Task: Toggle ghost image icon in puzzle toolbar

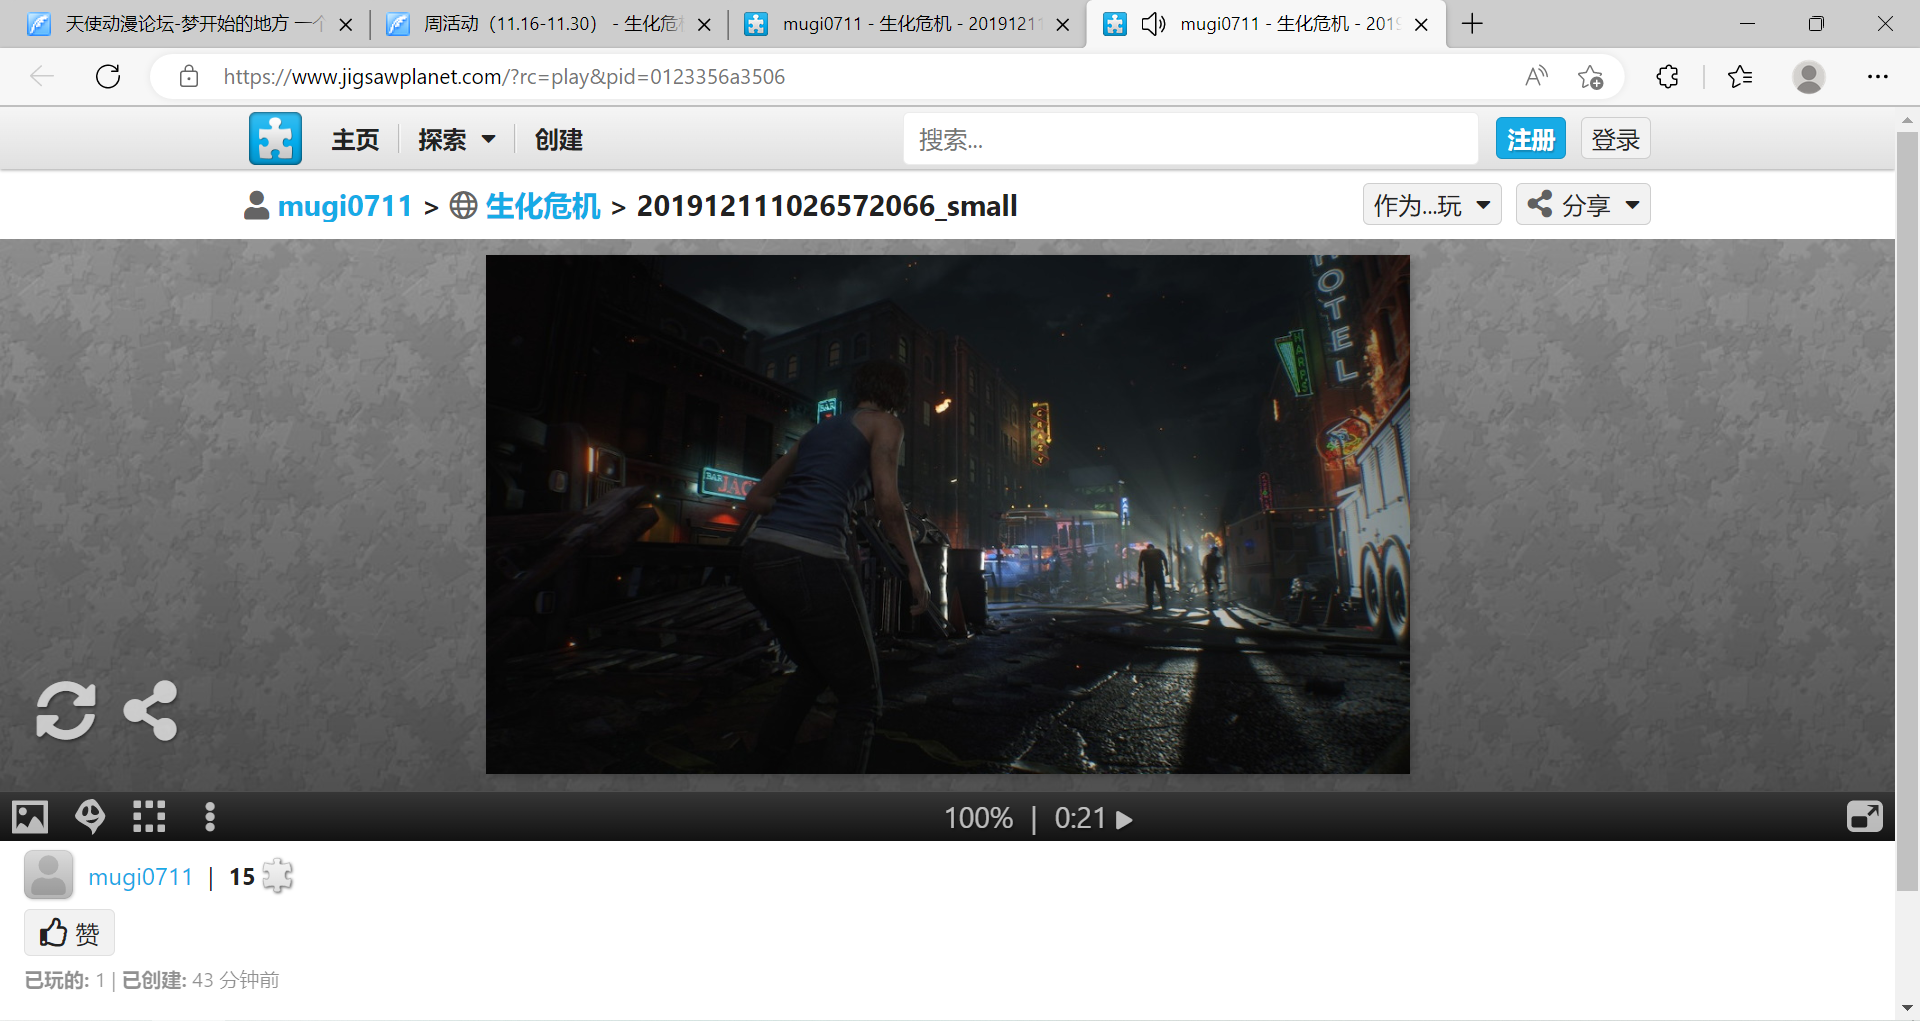Action: (90, 817)
